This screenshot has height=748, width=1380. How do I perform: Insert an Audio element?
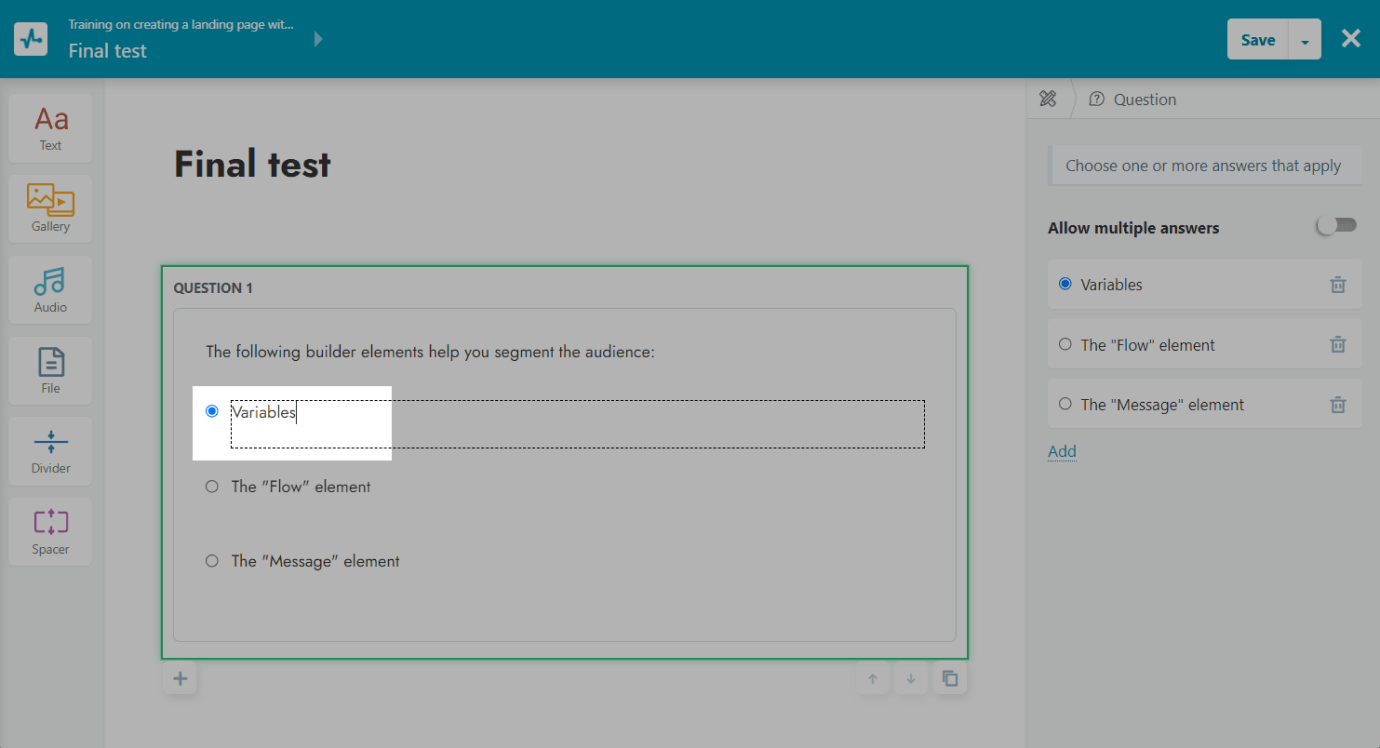point(50,290)
